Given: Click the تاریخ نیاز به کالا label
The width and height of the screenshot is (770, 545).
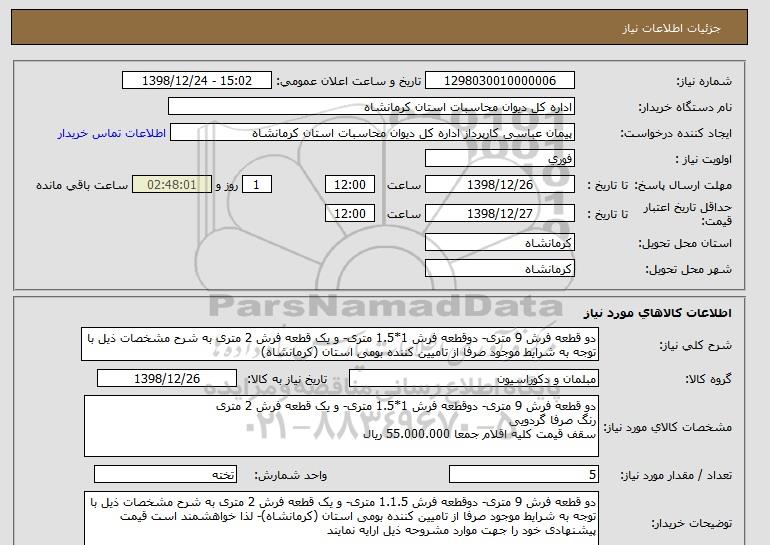Looking at the screenshot, I should tap(286, 379).
